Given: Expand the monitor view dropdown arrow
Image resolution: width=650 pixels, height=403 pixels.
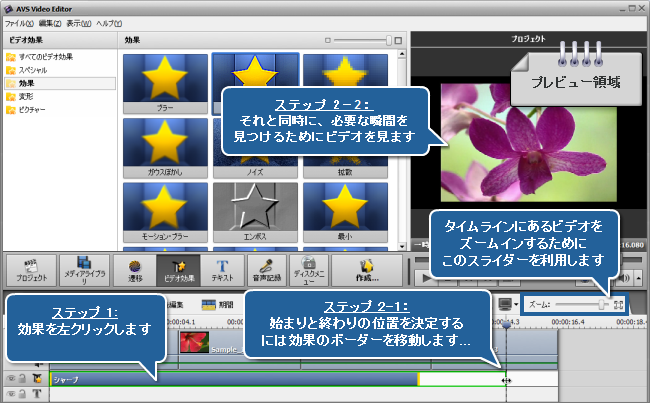Looking at the screenshot, I should [x=516, y=305].
